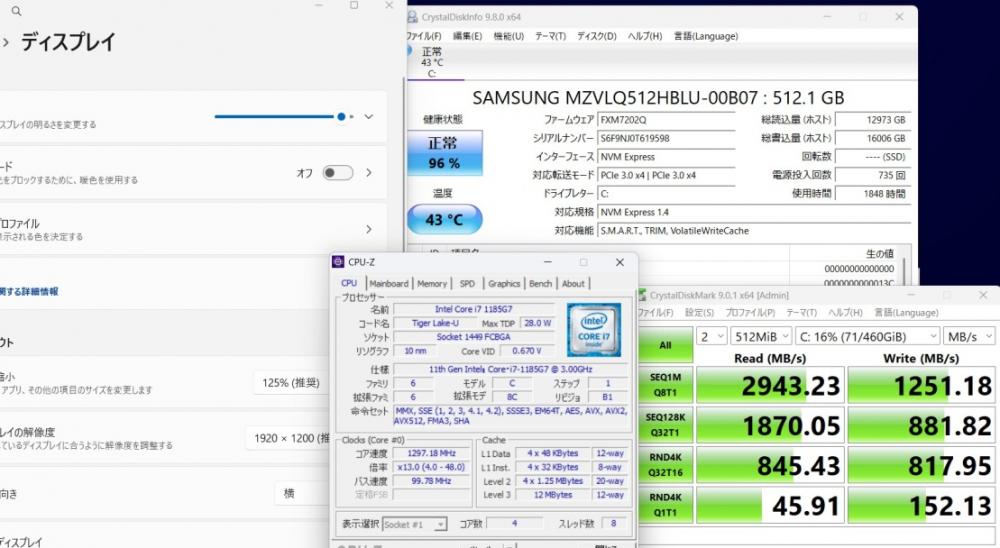The width and height of the screenshot is (1000, 548).
Task: Toggle the night light switch showing オフ
Action: 337,173
